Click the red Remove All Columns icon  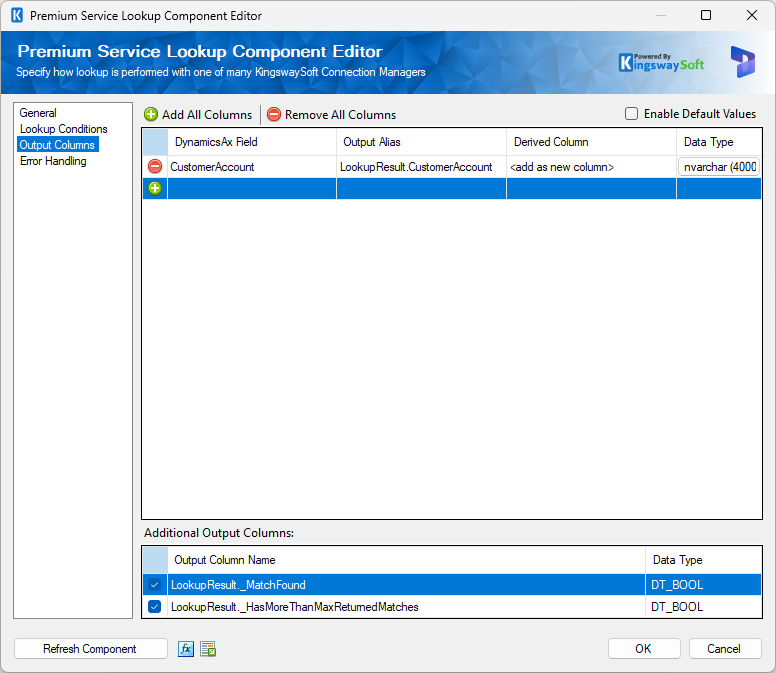pos(274,115)
